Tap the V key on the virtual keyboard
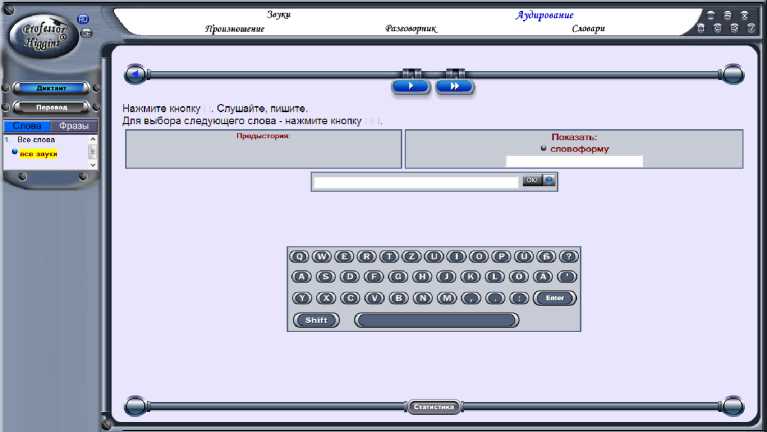Viewport: 767px width, 432px height. click(x=374, y=298)
